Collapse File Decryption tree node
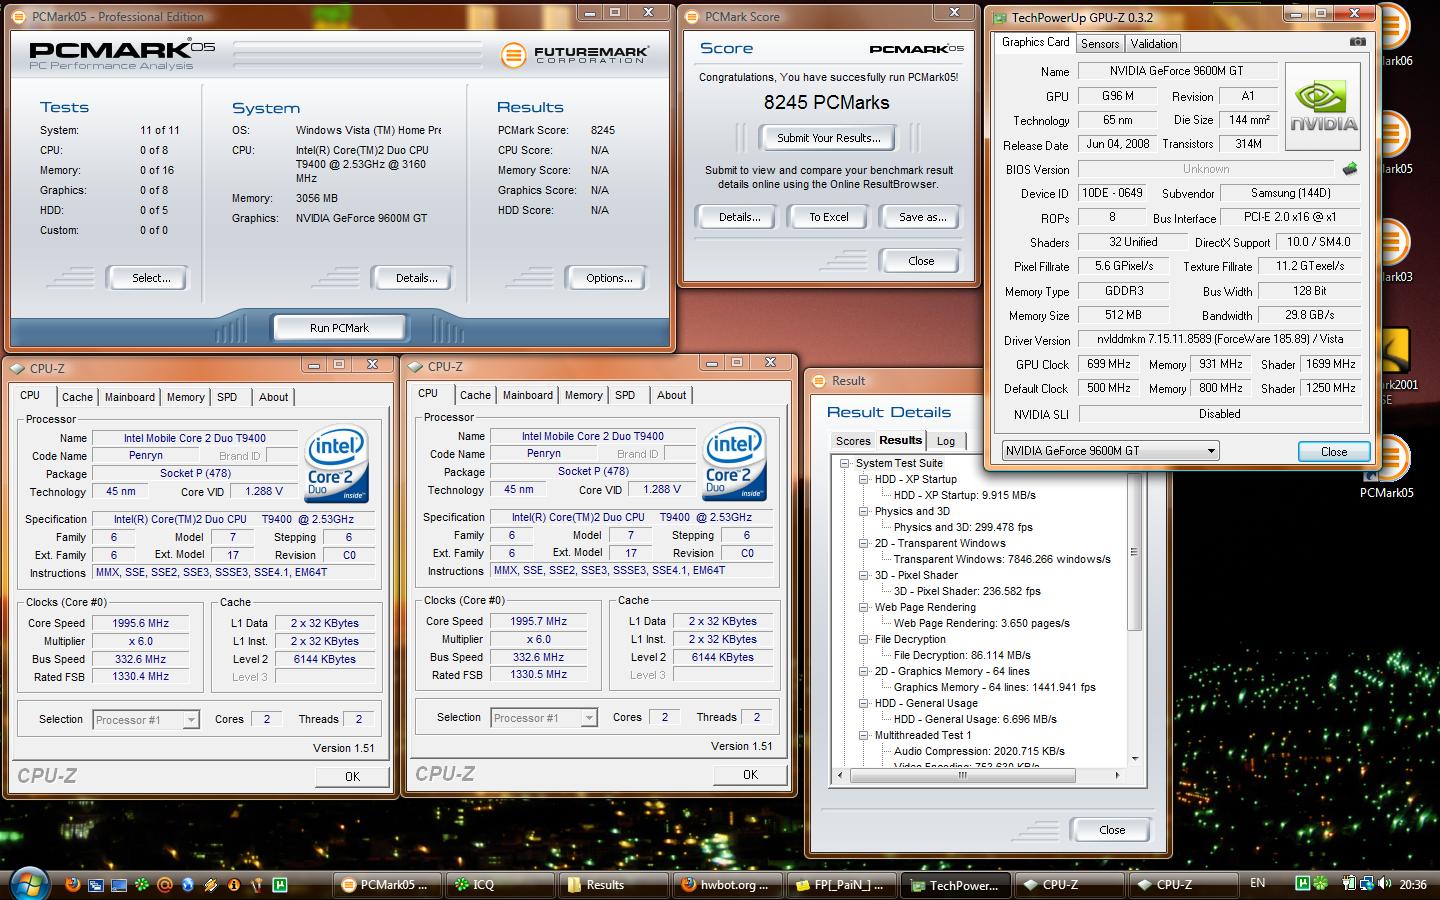This screenshot has height=900, width=1440. point(863,640)
